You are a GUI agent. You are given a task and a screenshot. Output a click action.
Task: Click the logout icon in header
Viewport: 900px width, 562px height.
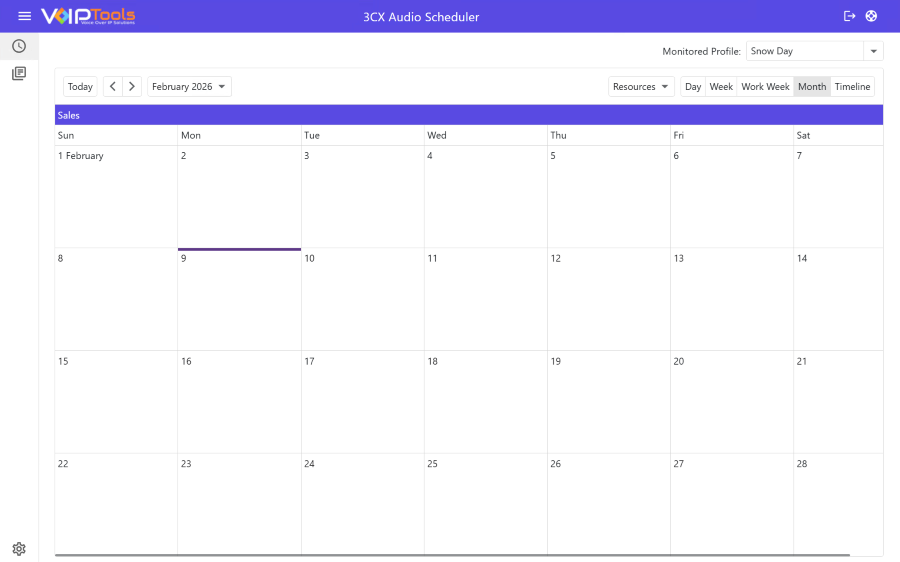click(850, 16)
